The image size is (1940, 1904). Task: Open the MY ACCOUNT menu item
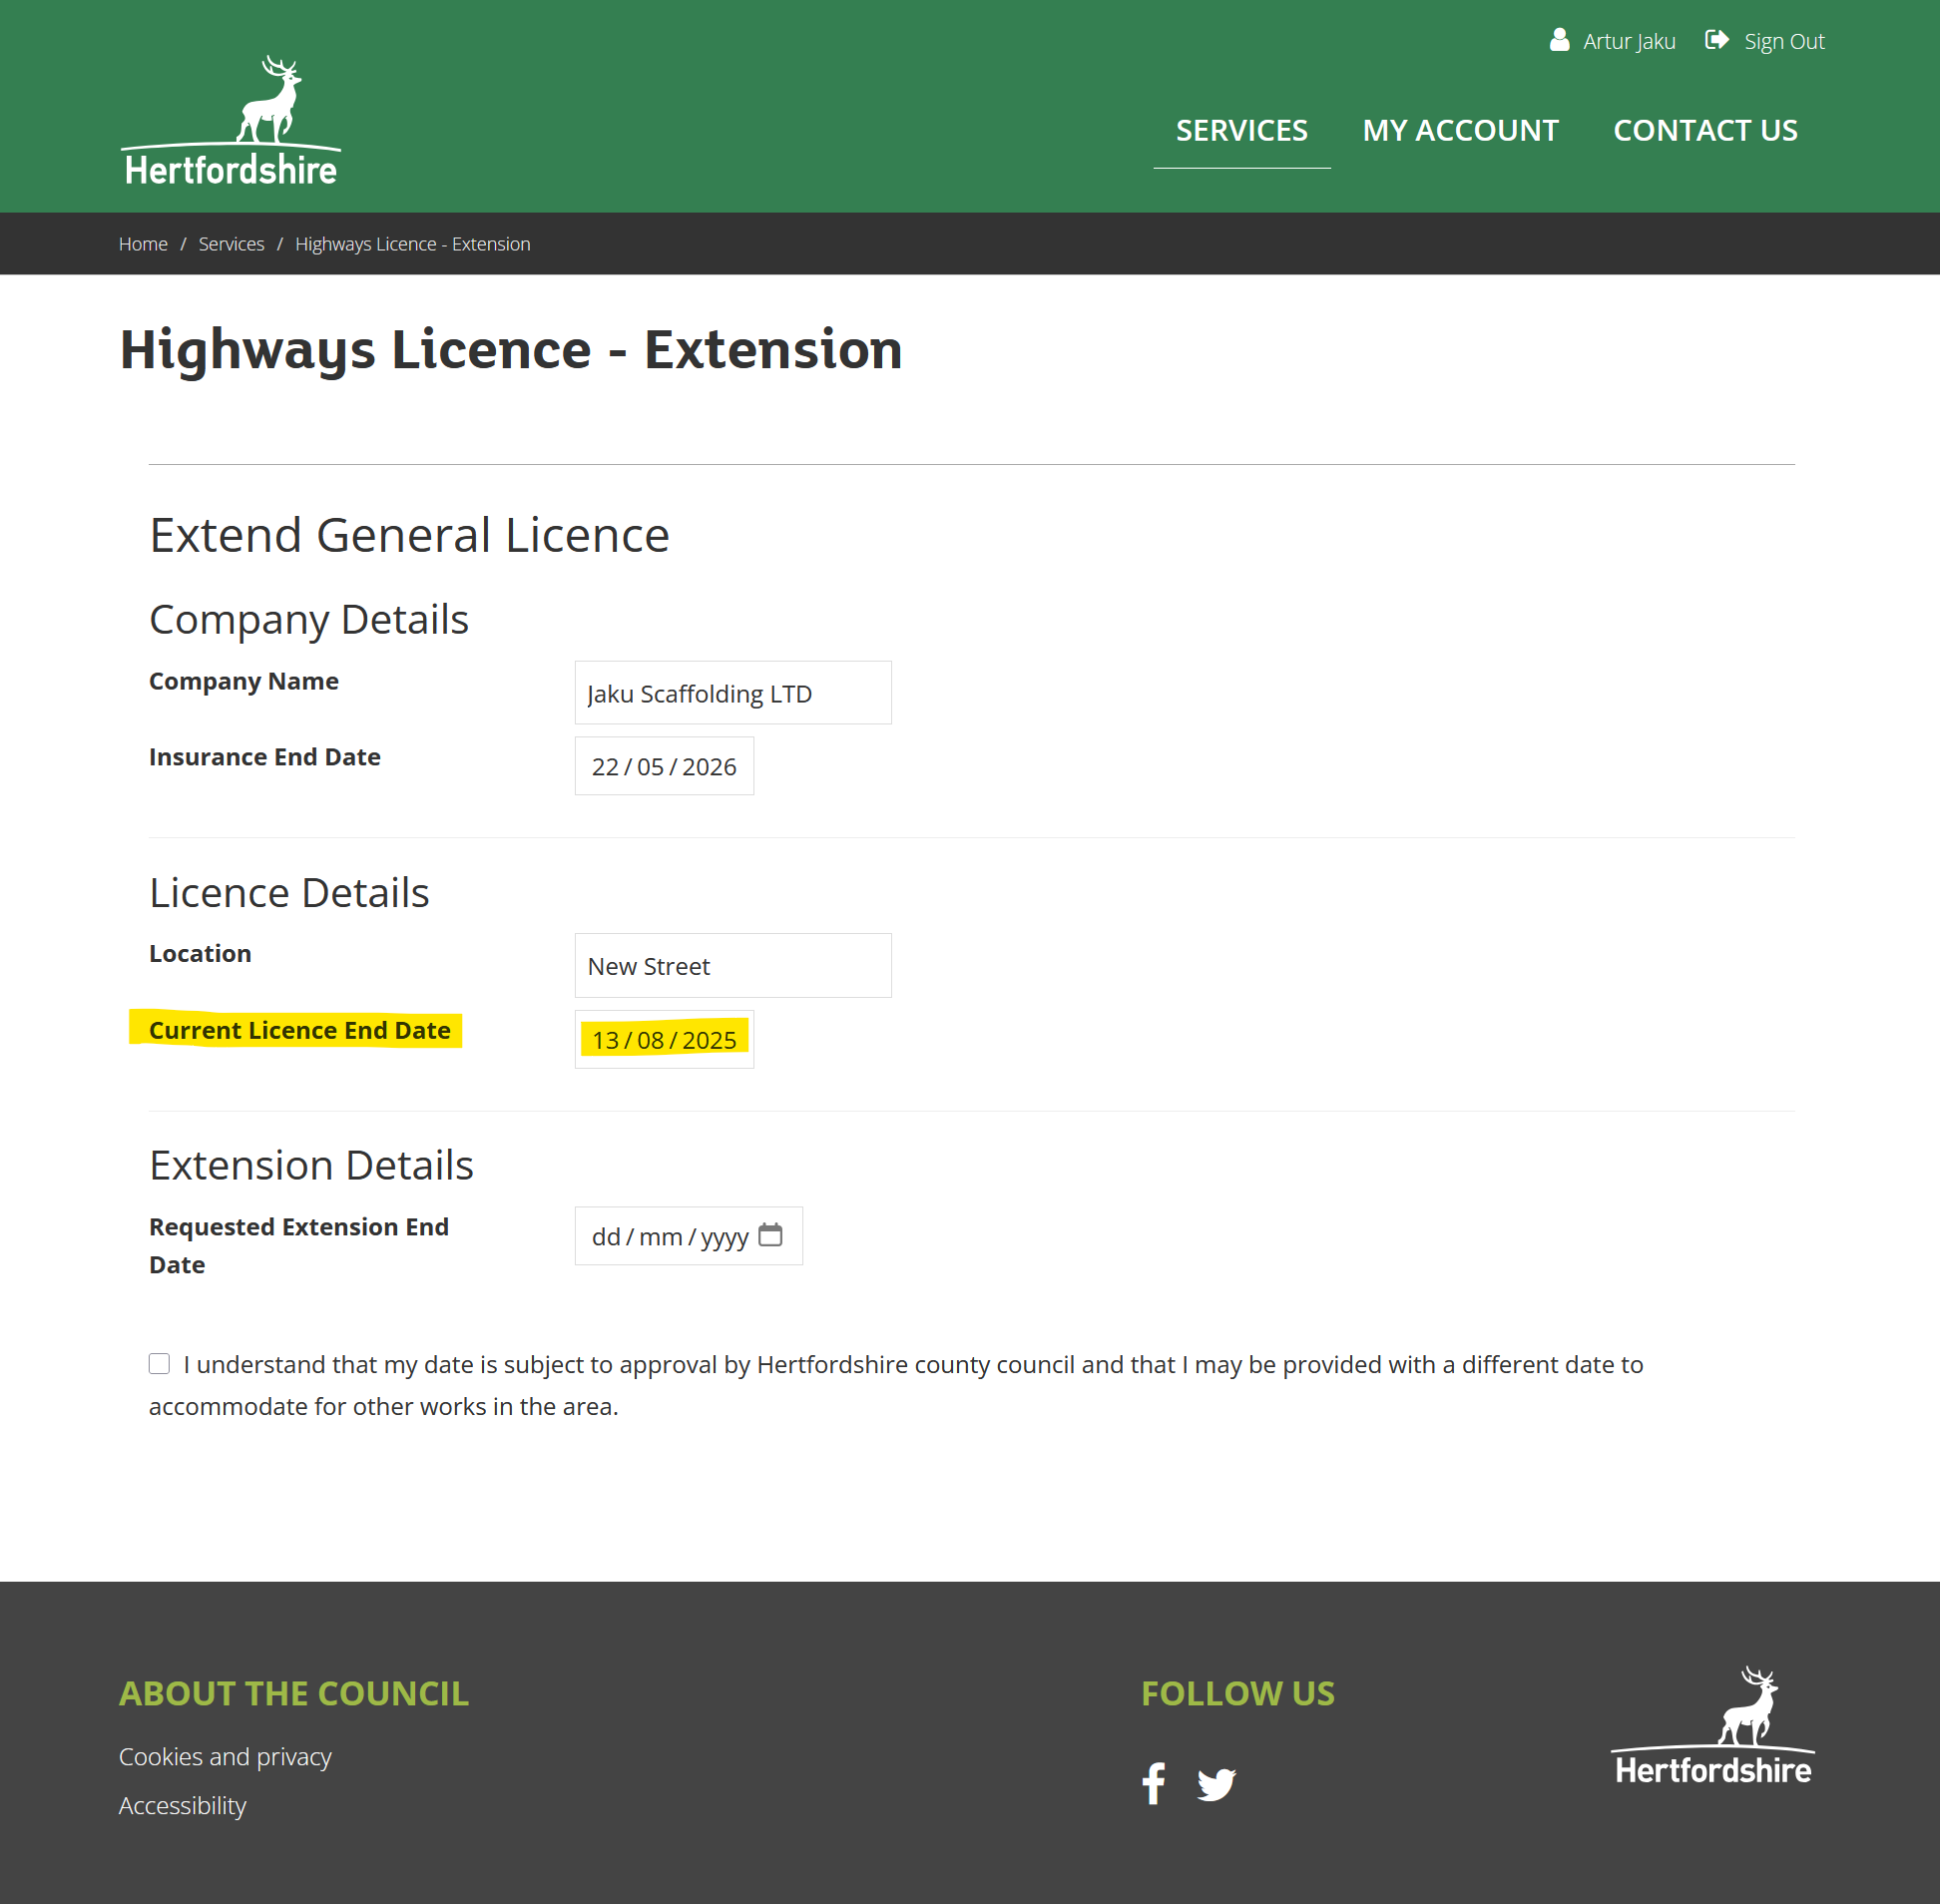coord(1459,130)
